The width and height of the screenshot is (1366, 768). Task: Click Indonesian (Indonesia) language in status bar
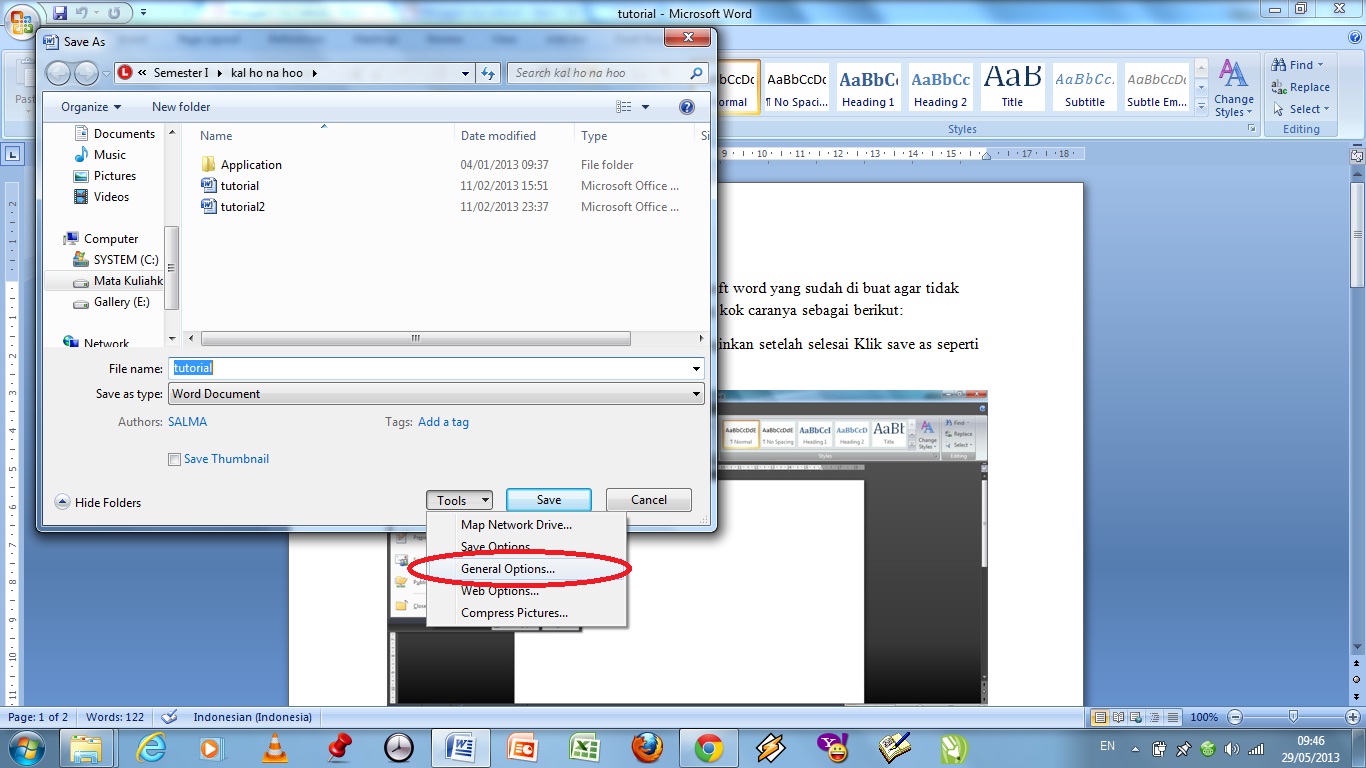point(252,717)
